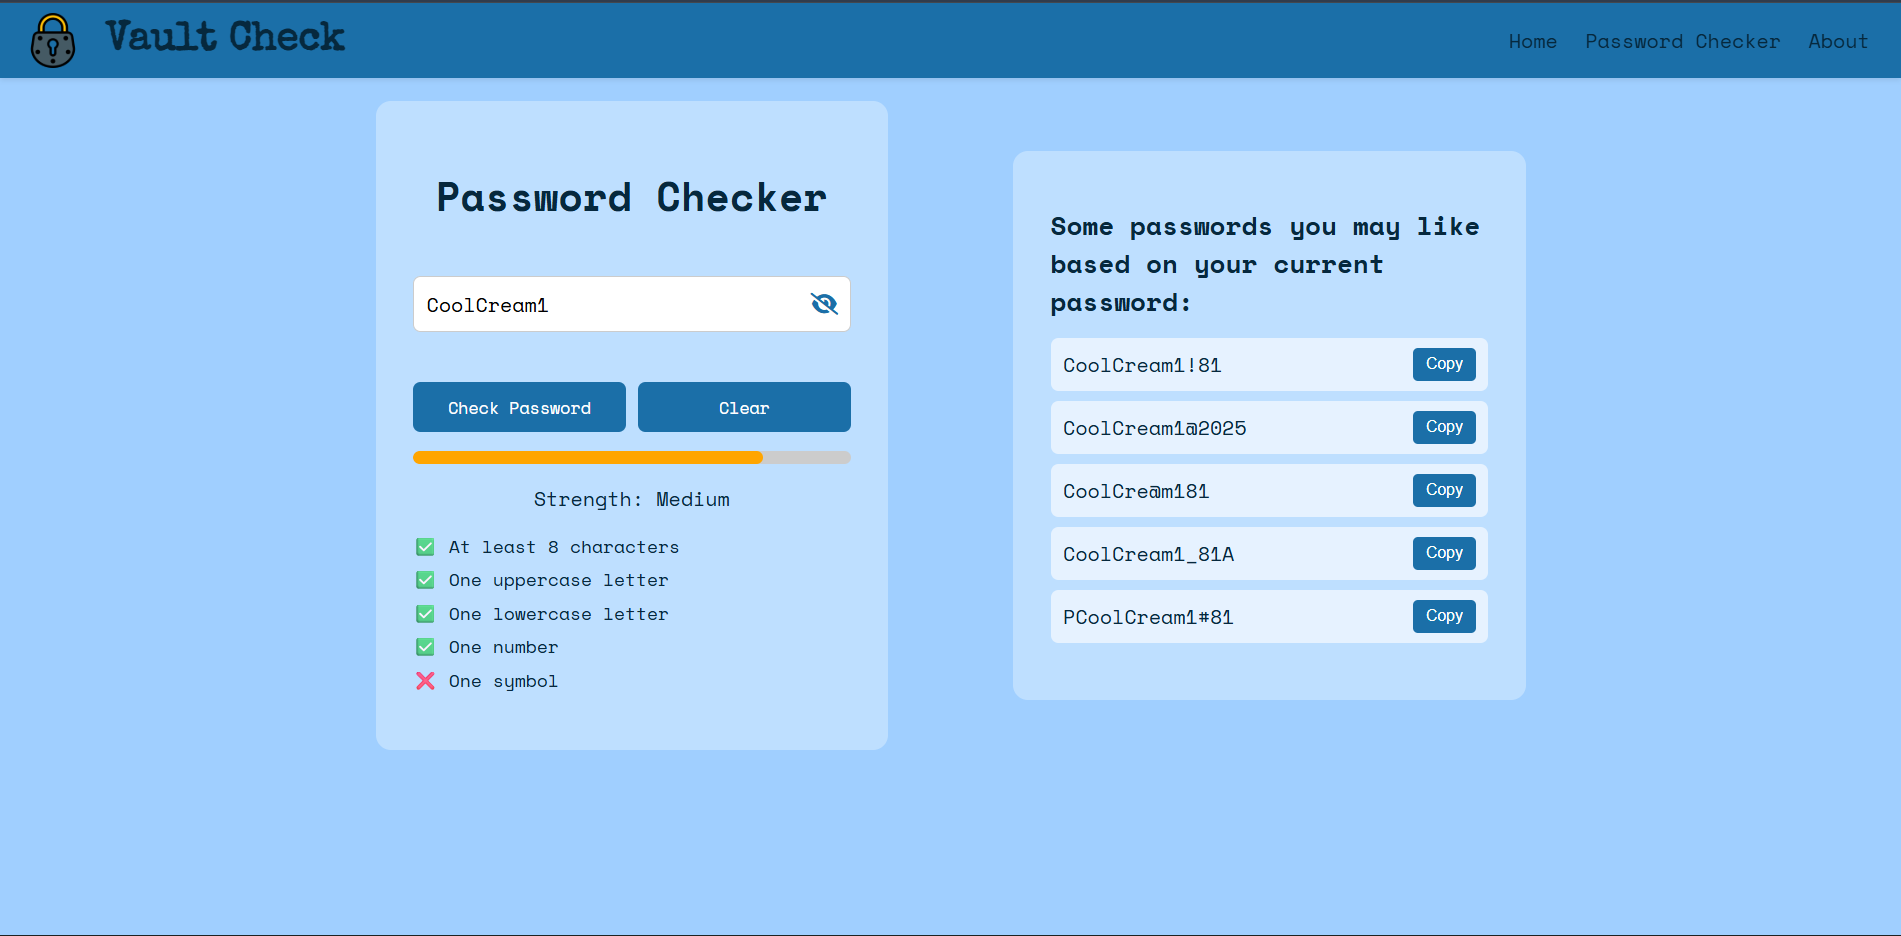Click the green checkmark beside 'One lowercase letter'
The image size is (1901, 936).
[x=425, y=614]
